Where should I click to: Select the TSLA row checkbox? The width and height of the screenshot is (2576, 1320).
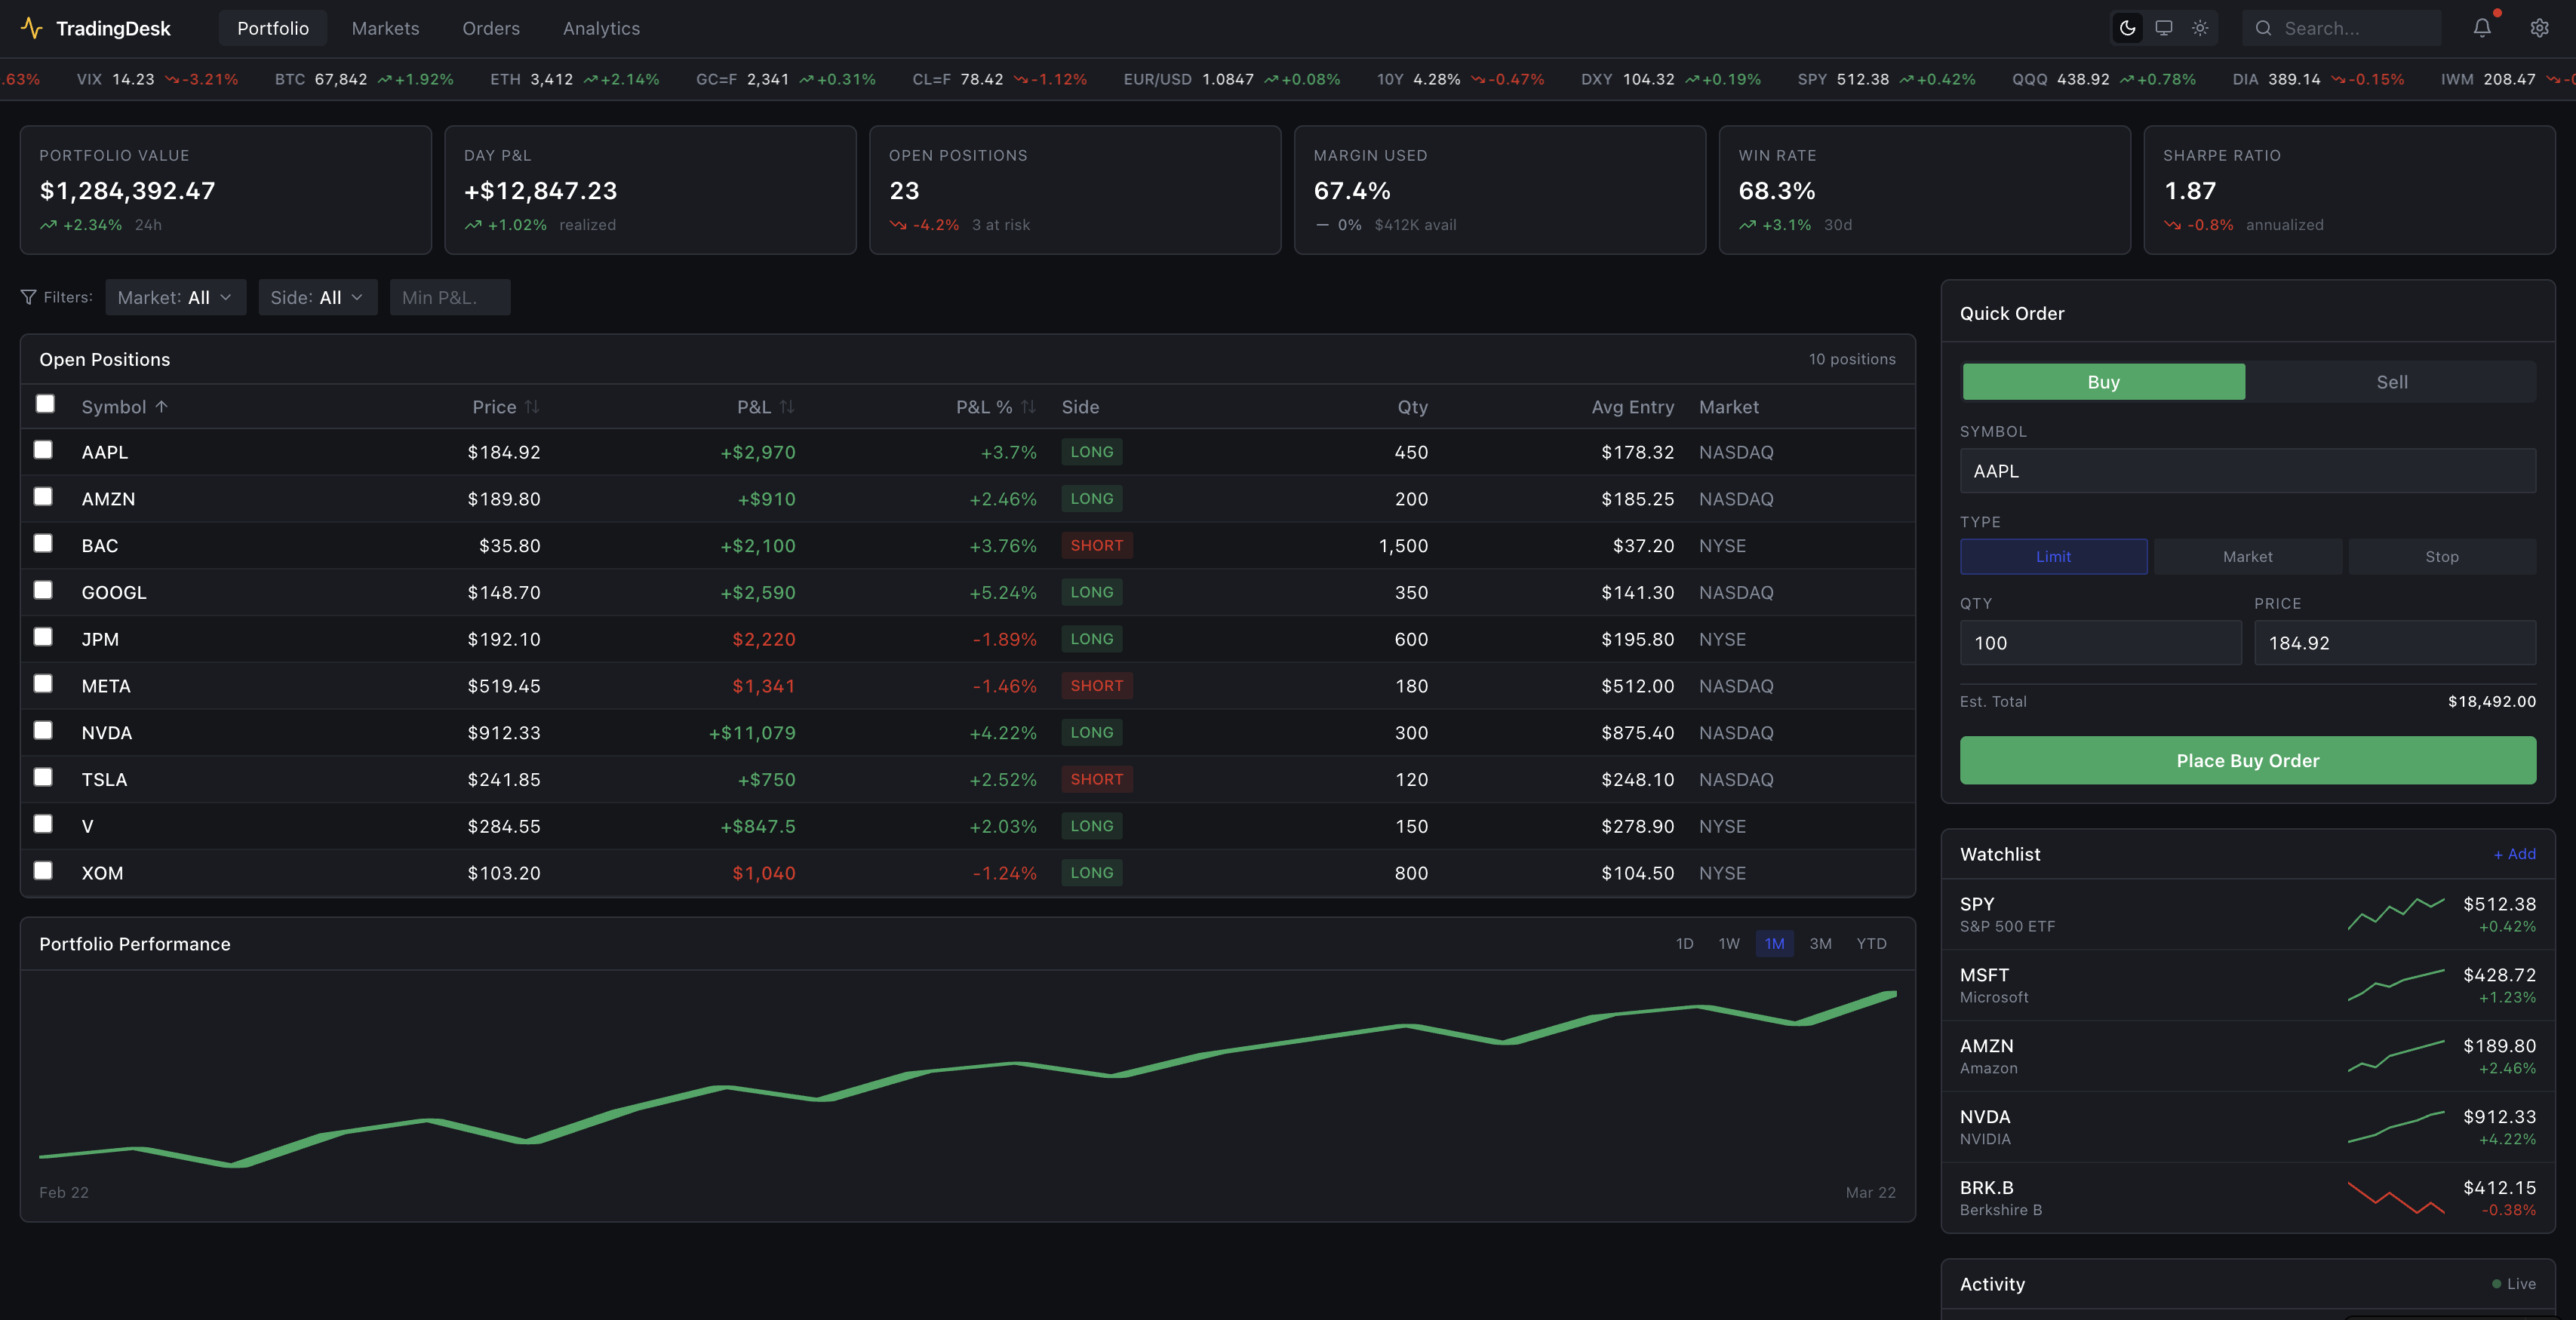click(x=43, y=777)
